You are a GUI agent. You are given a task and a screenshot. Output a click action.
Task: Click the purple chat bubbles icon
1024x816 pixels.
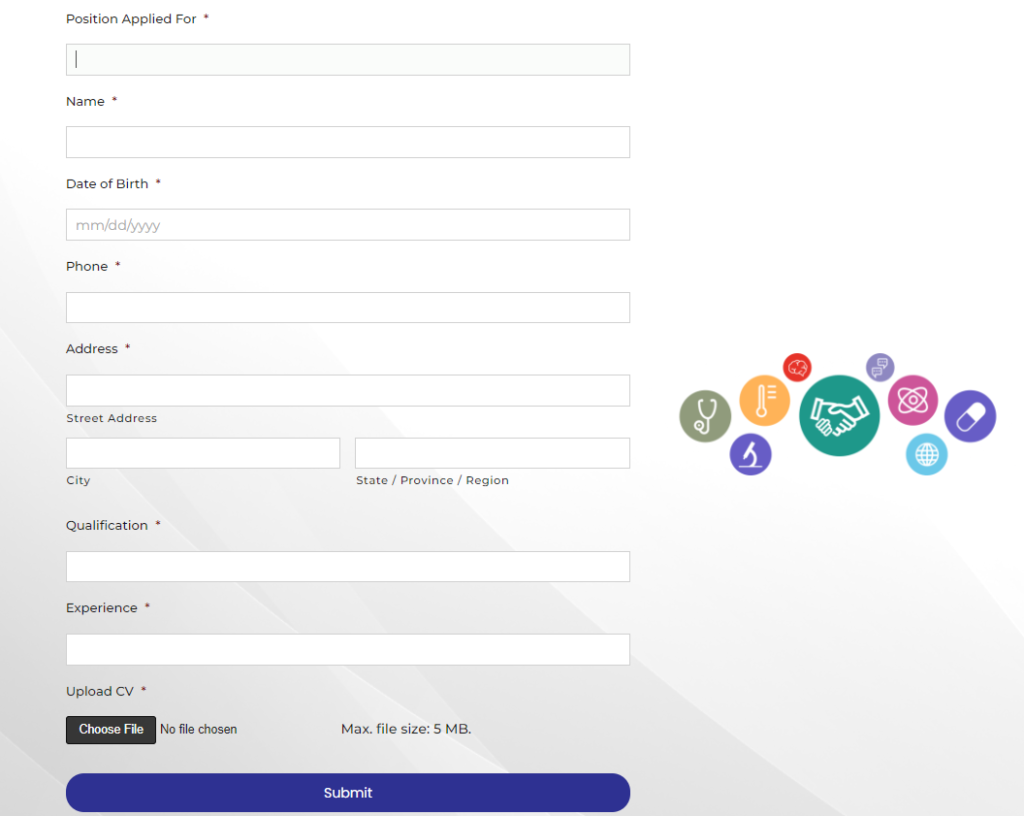click(x=880, y=367)
